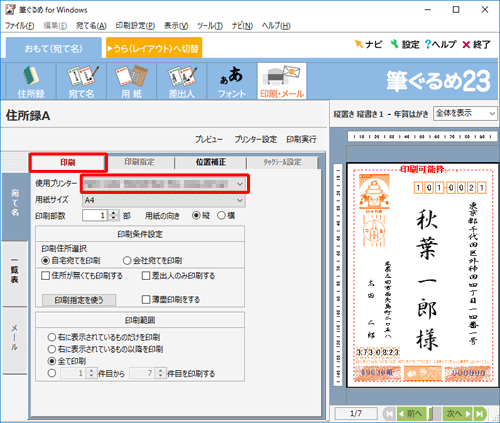
Task: Jump to first record button
Action: pos(389,414)
